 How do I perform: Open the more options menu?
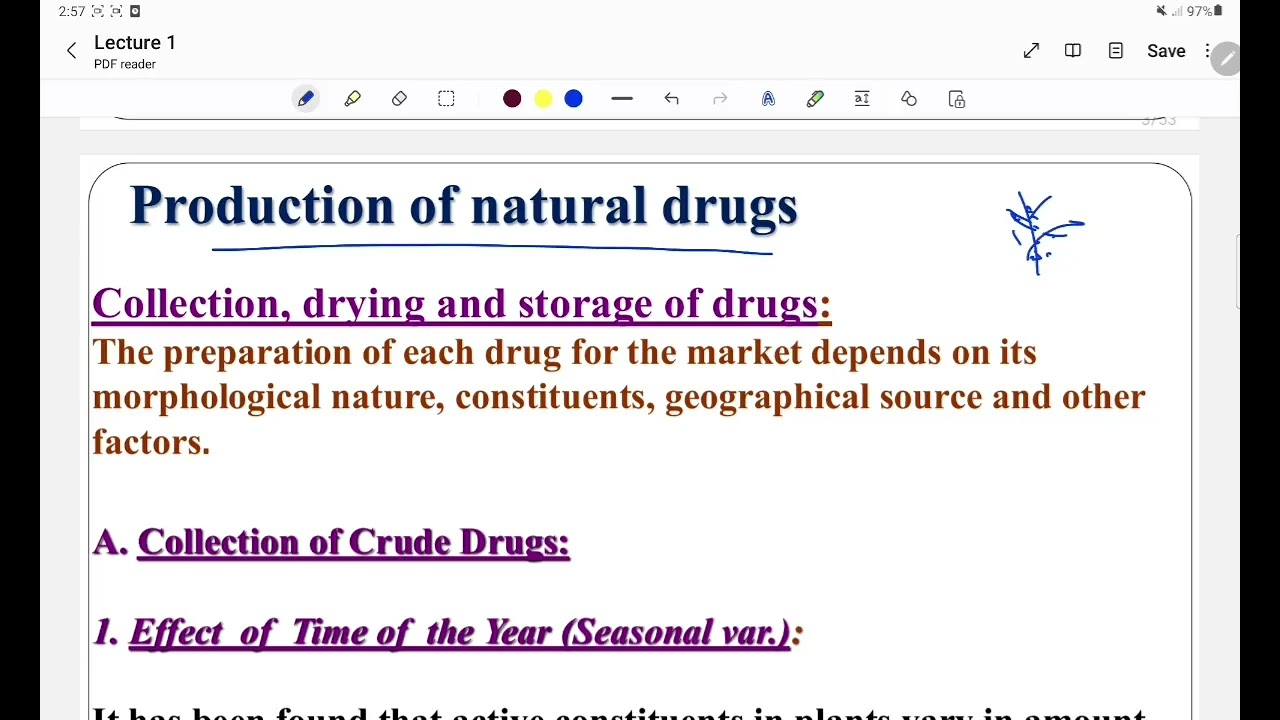tap(1208, 51)
